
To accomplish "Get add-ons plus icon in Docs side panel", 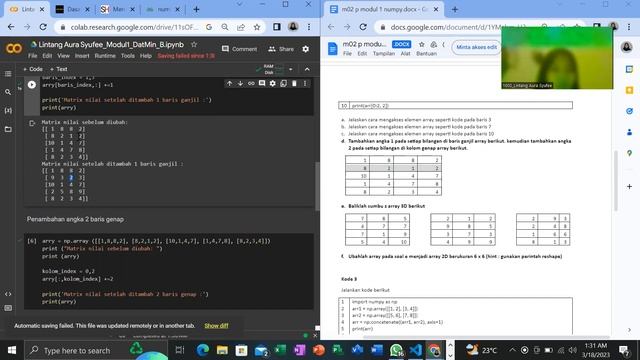I will click(x=629, y=187).
